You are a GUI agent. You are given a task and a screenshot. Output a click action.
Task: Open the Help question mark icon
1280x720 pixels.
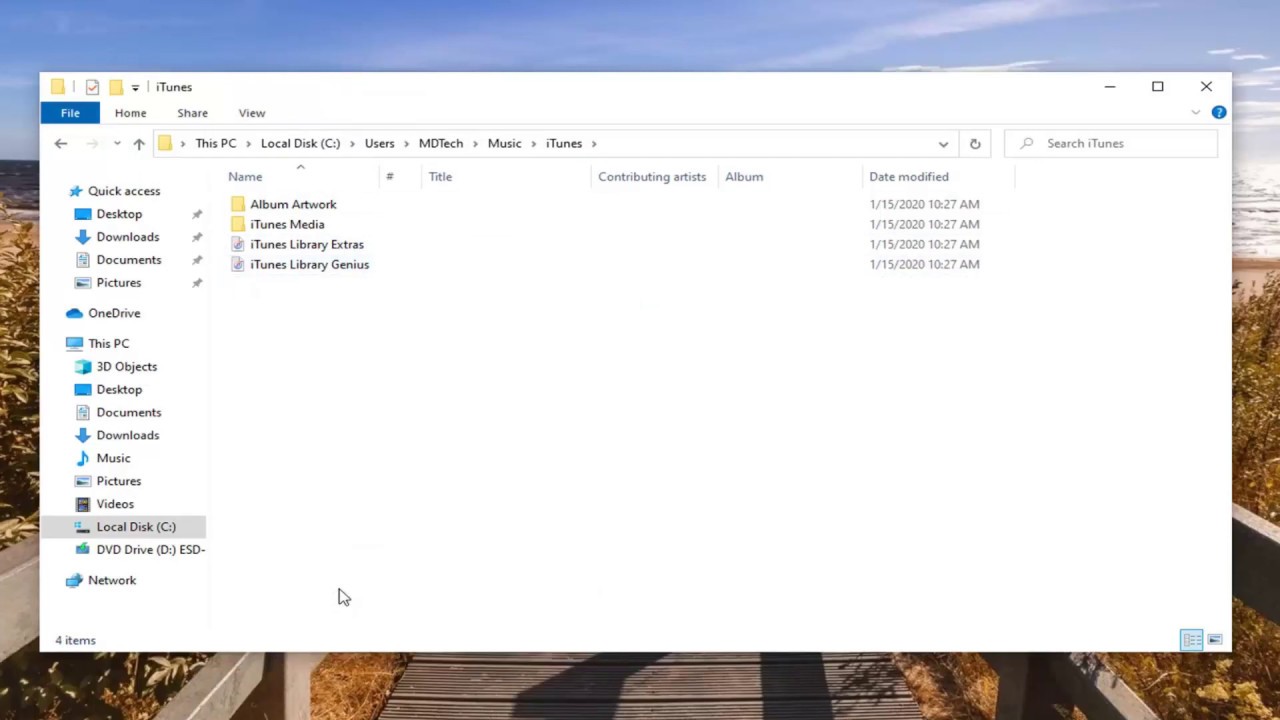pyautogui.click(x=1218, y=113)
